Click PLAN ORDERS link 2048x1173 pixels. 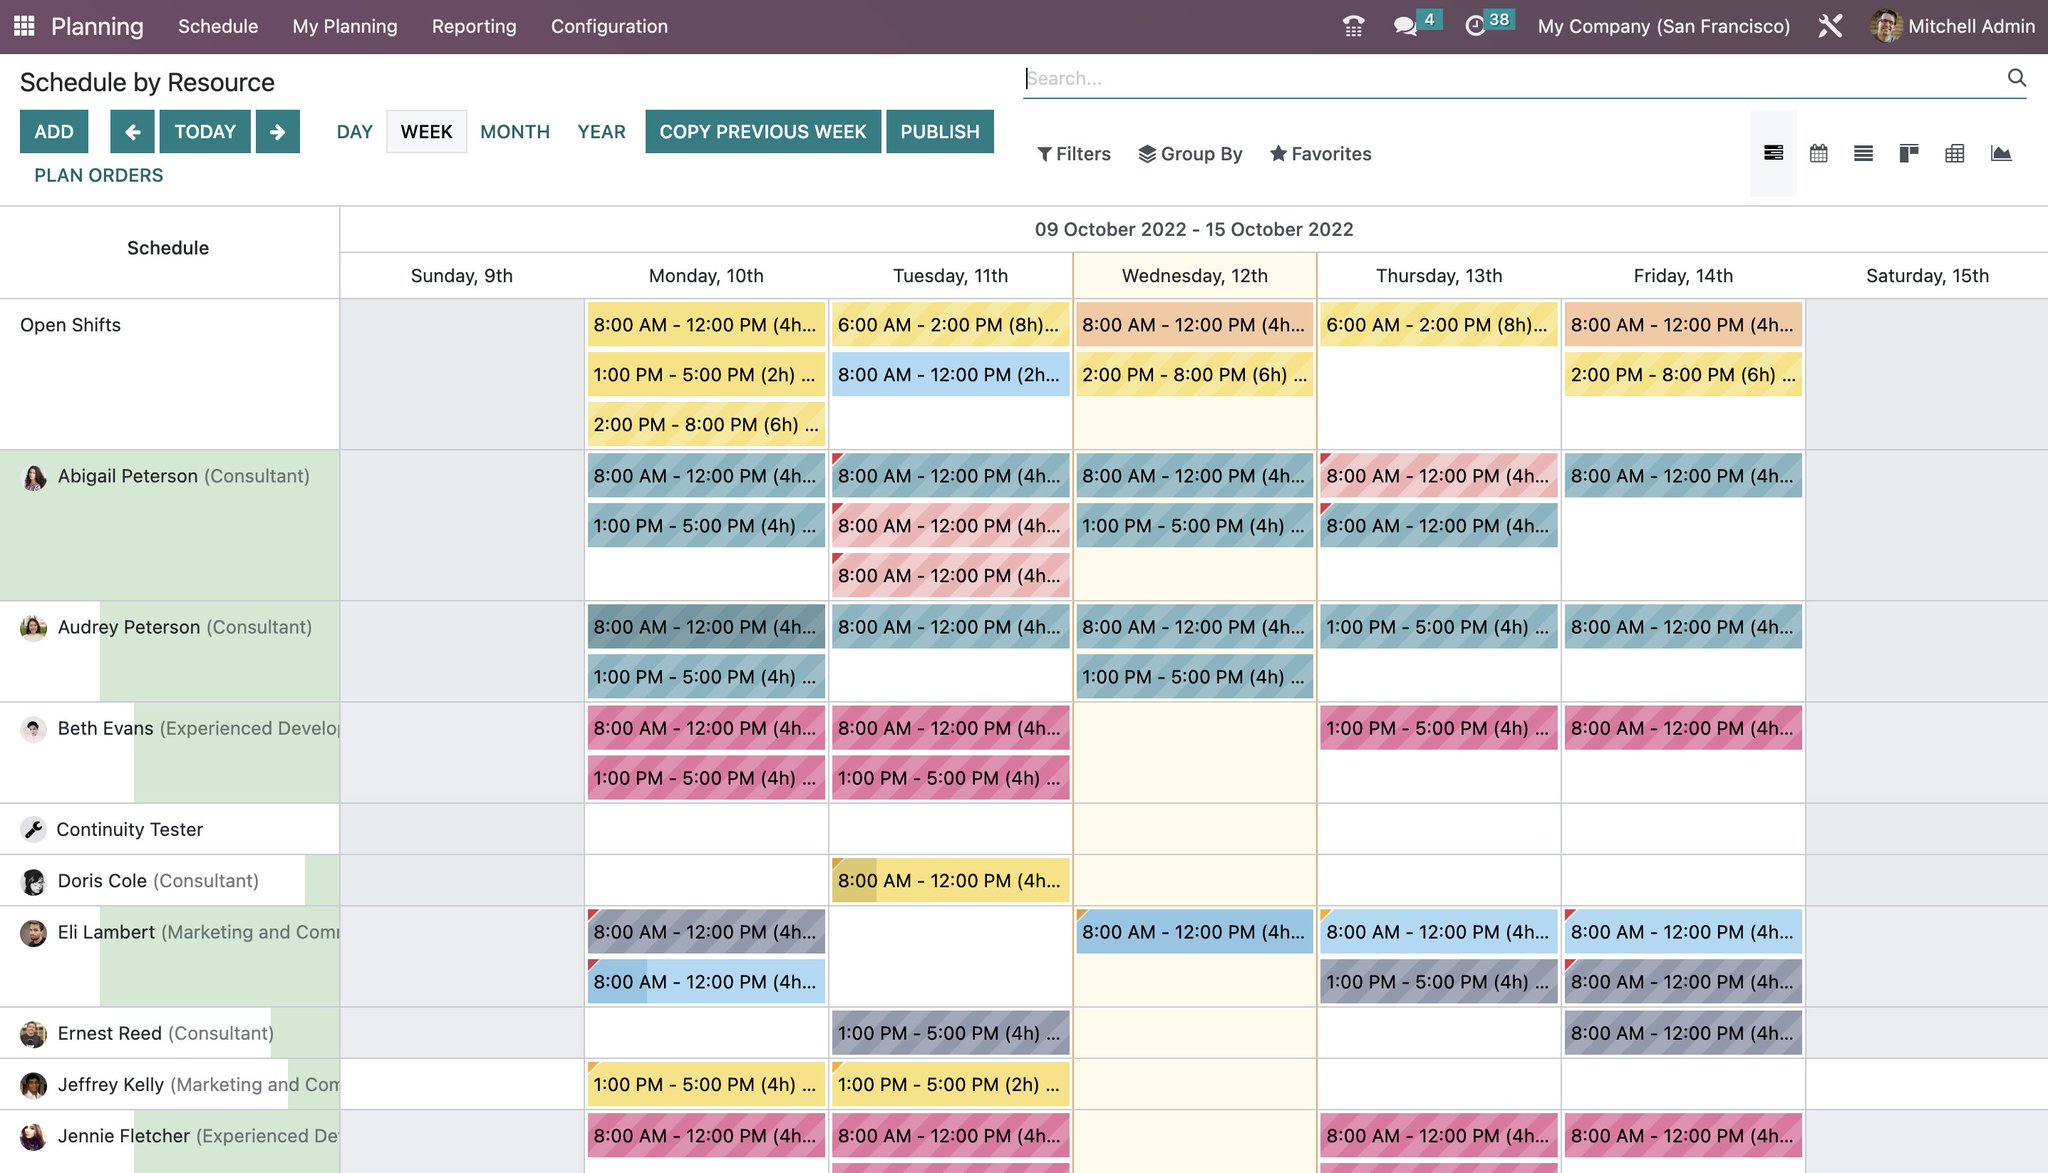pos(97,174)
